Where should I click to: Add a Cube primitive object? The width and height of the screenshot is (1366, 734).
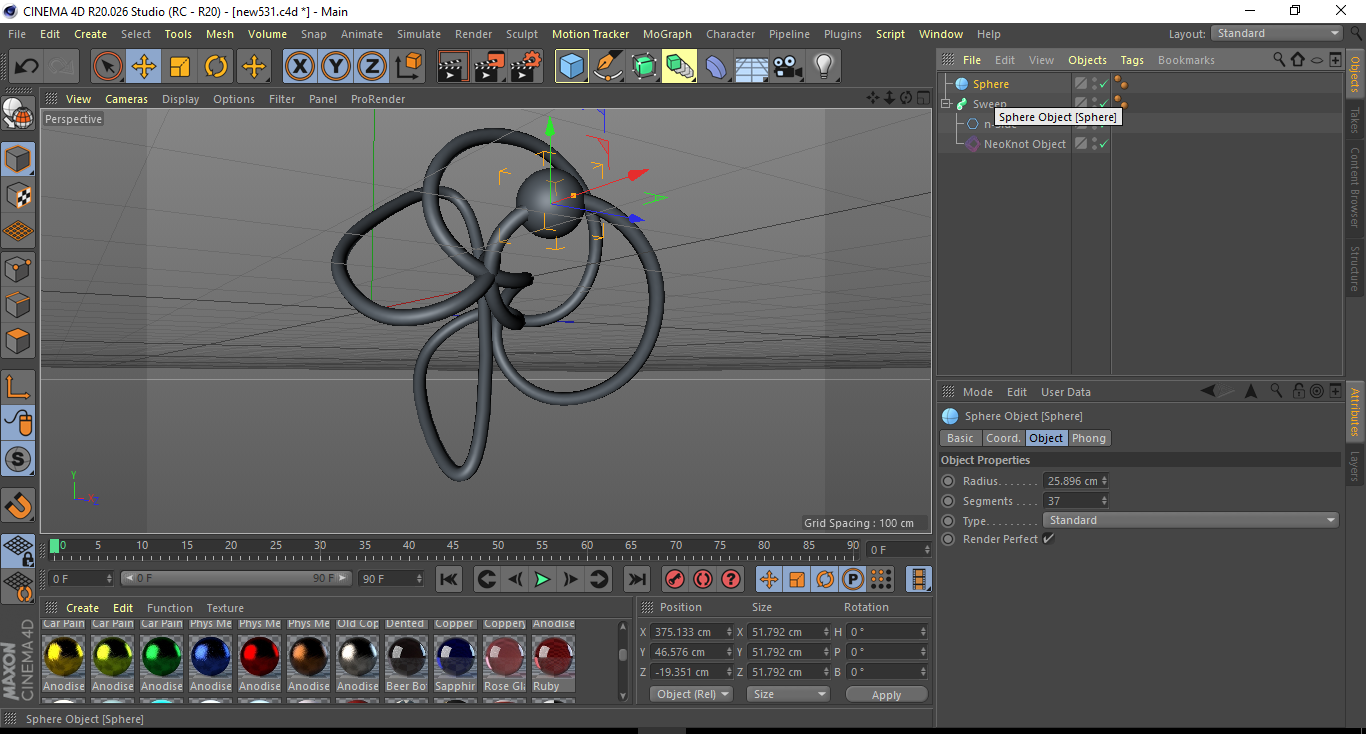tap(572, 67)
